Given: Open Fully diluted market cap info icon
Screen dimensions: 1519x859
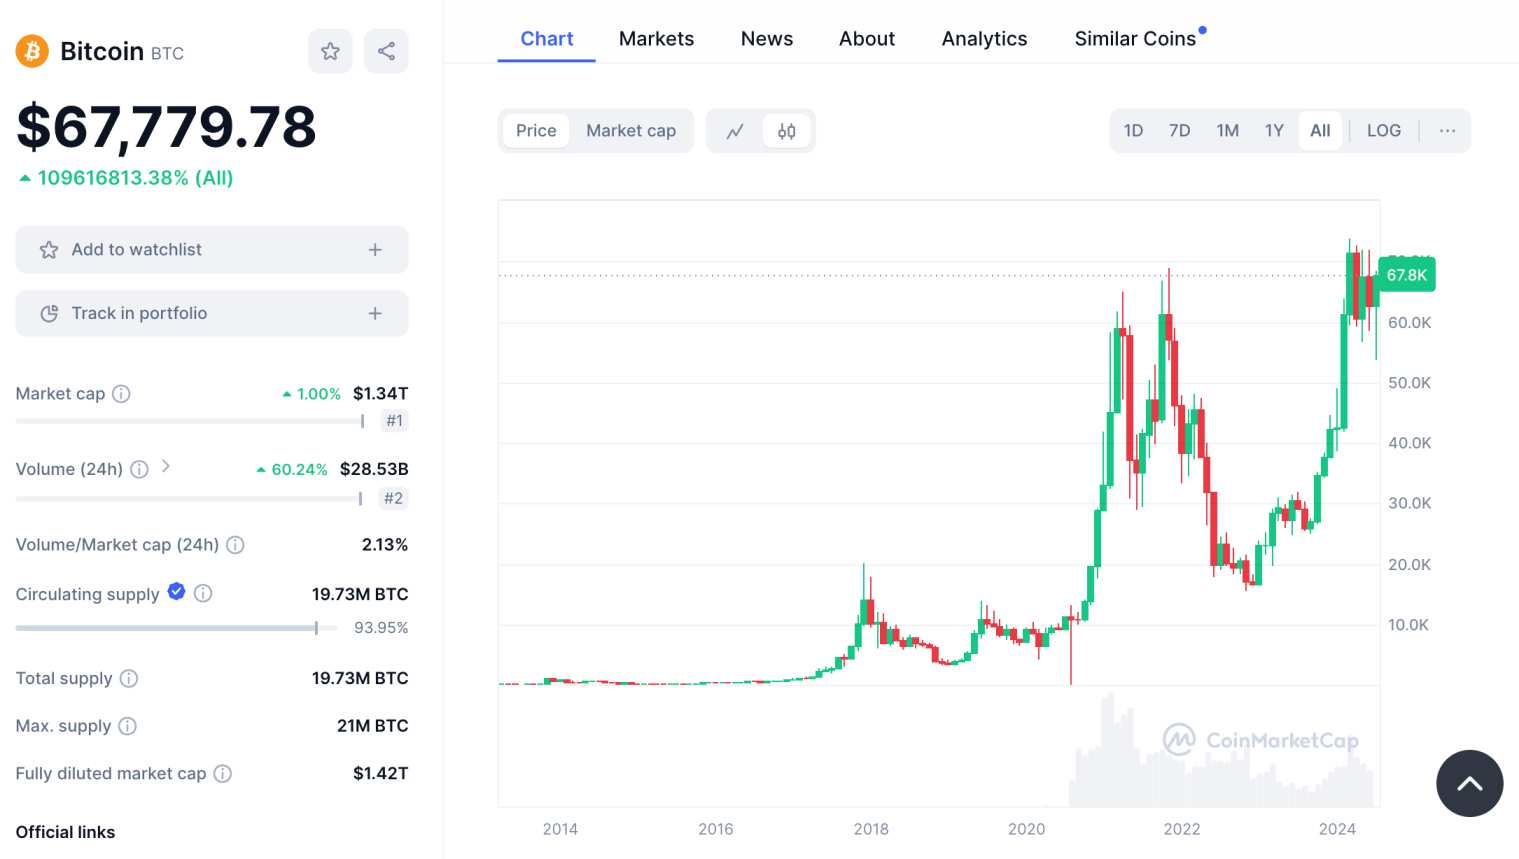Looking at the screenshot, I should click(223, 773).
